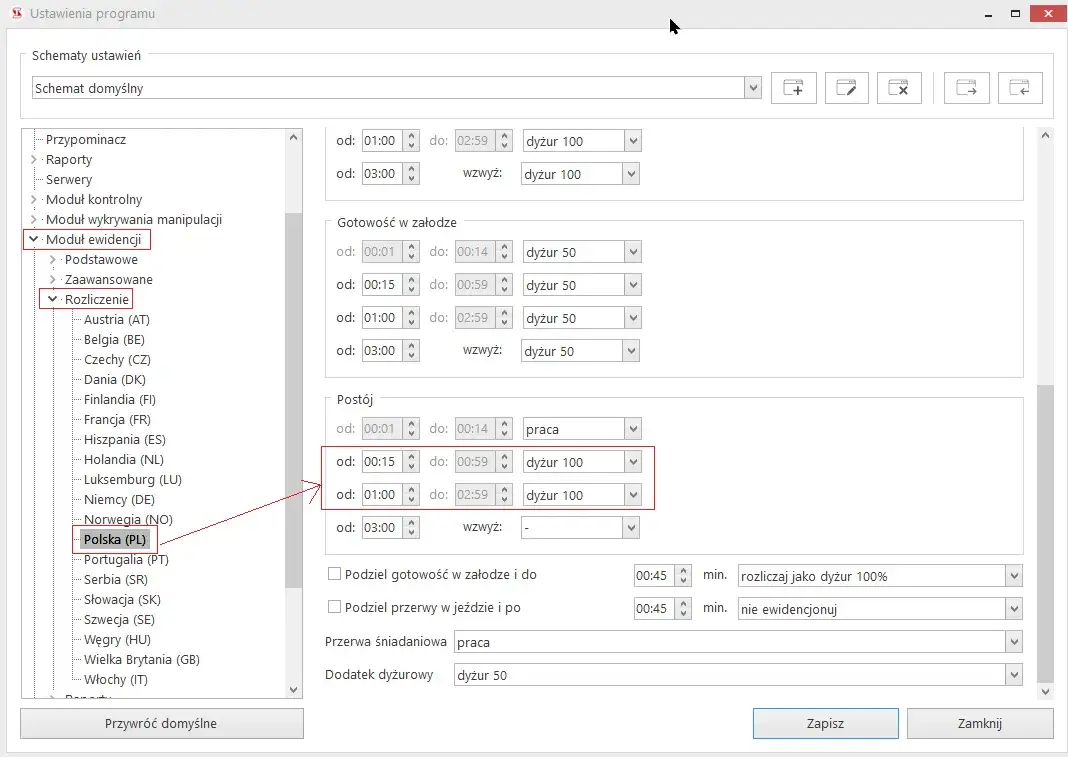Image resolution: width=1068 pixels, height=757 pixels.
Task: Click the export scheme icon with right arrow
Action: (966, 88)
